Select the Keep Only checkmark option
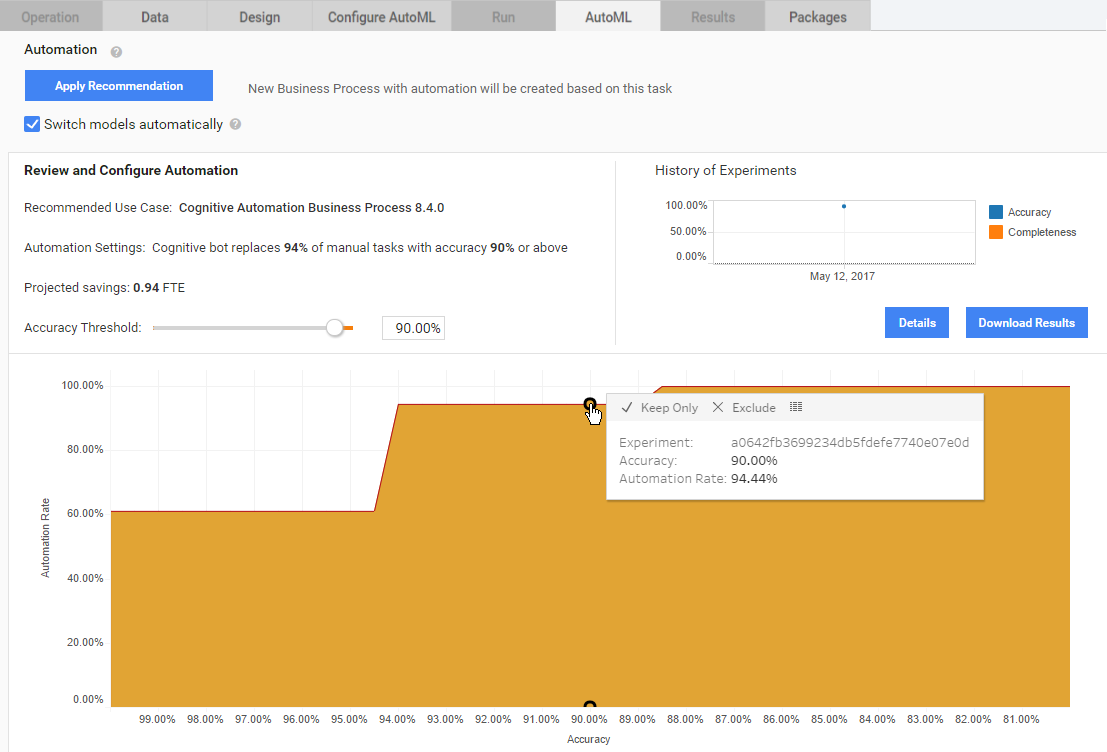This screenshot has height=752, width=1107. [659, 407]
